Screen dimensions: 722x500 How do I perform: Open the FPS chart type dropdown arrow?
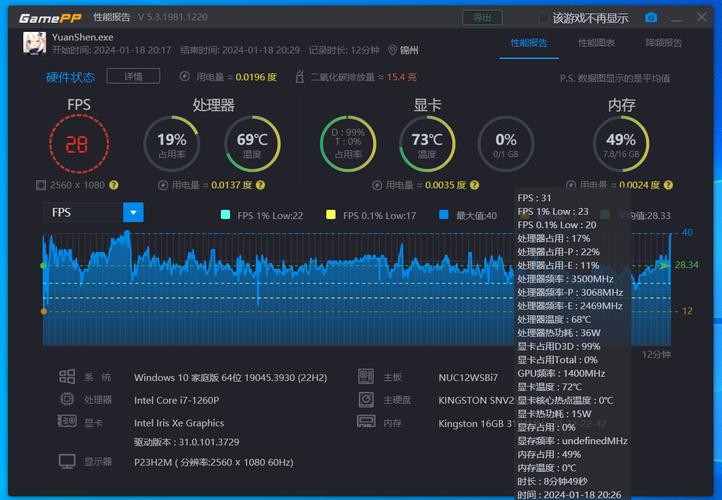click(134, 212)
